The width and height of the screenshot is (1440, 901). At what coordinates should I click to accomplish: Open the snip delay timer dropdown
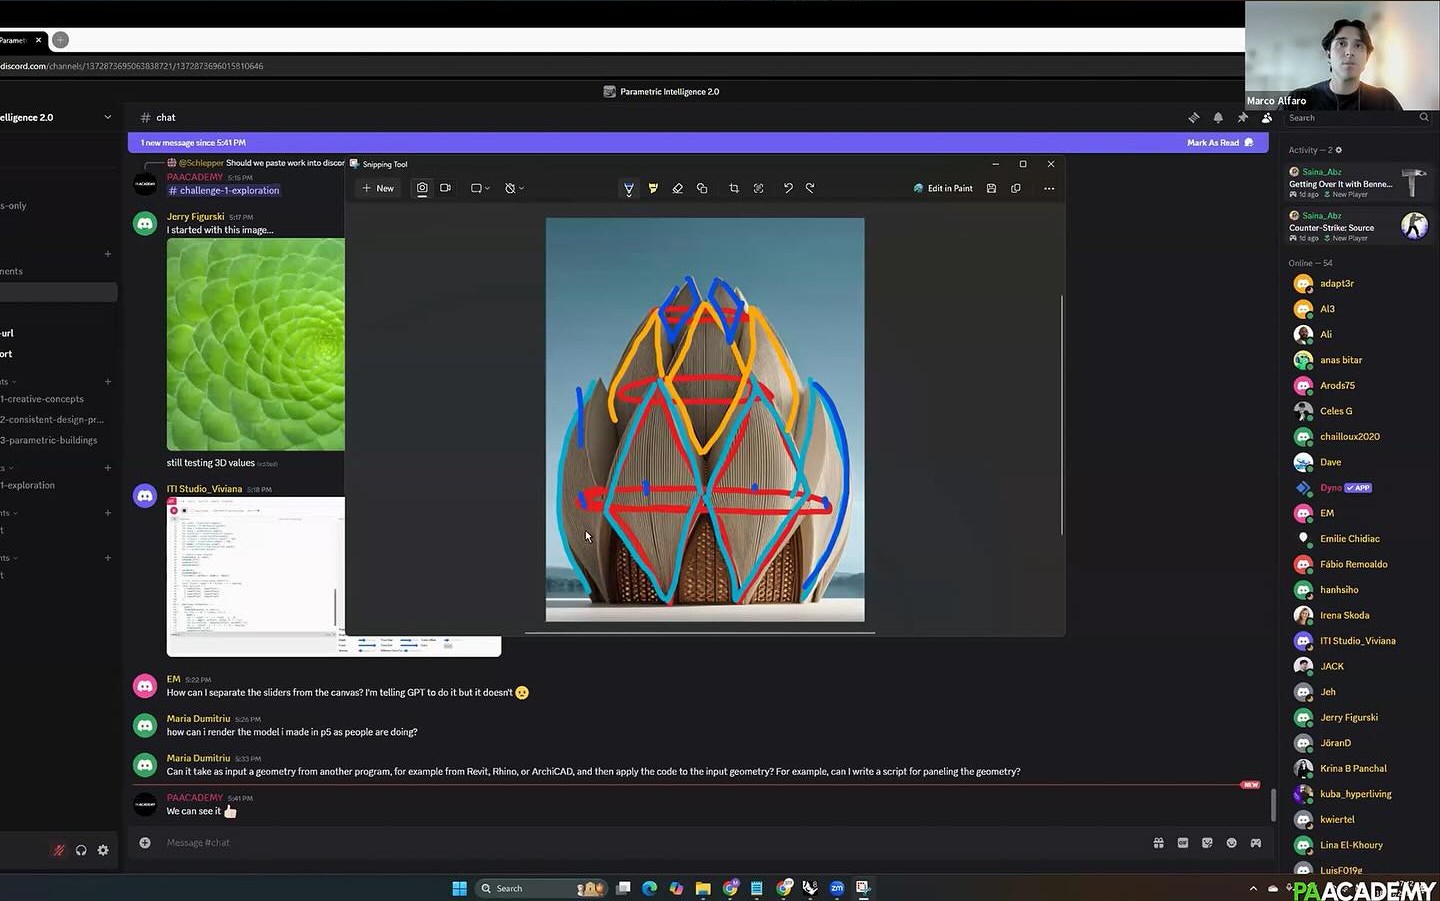pyautogui.click(x=515, y=188)
